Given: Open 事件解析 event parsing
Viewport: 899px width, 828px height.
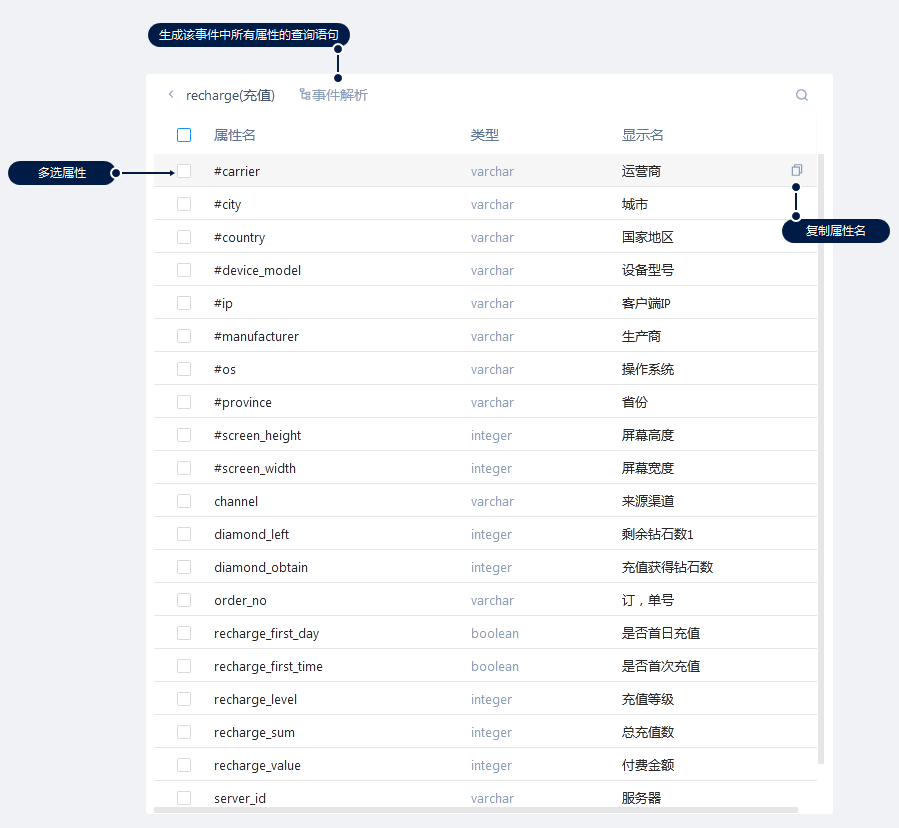Looking at the screenshot, I should click(334, 95).
